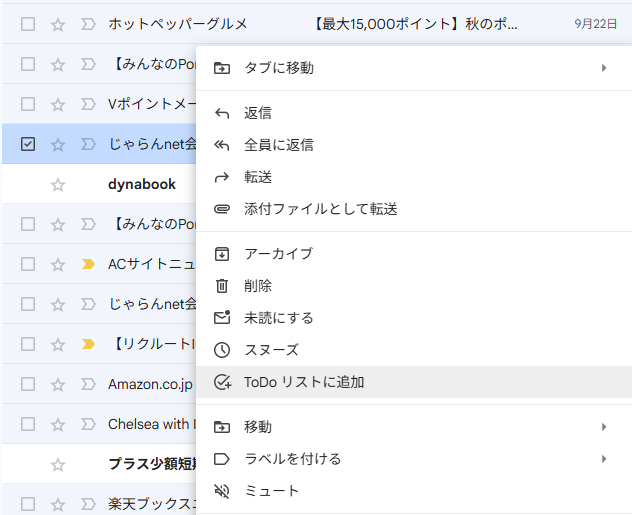Image resolution: width=632 pixels, height=515 pixels.
Task: Expand the タブに移動 submenu arrow
Action: tap(603, 68)
